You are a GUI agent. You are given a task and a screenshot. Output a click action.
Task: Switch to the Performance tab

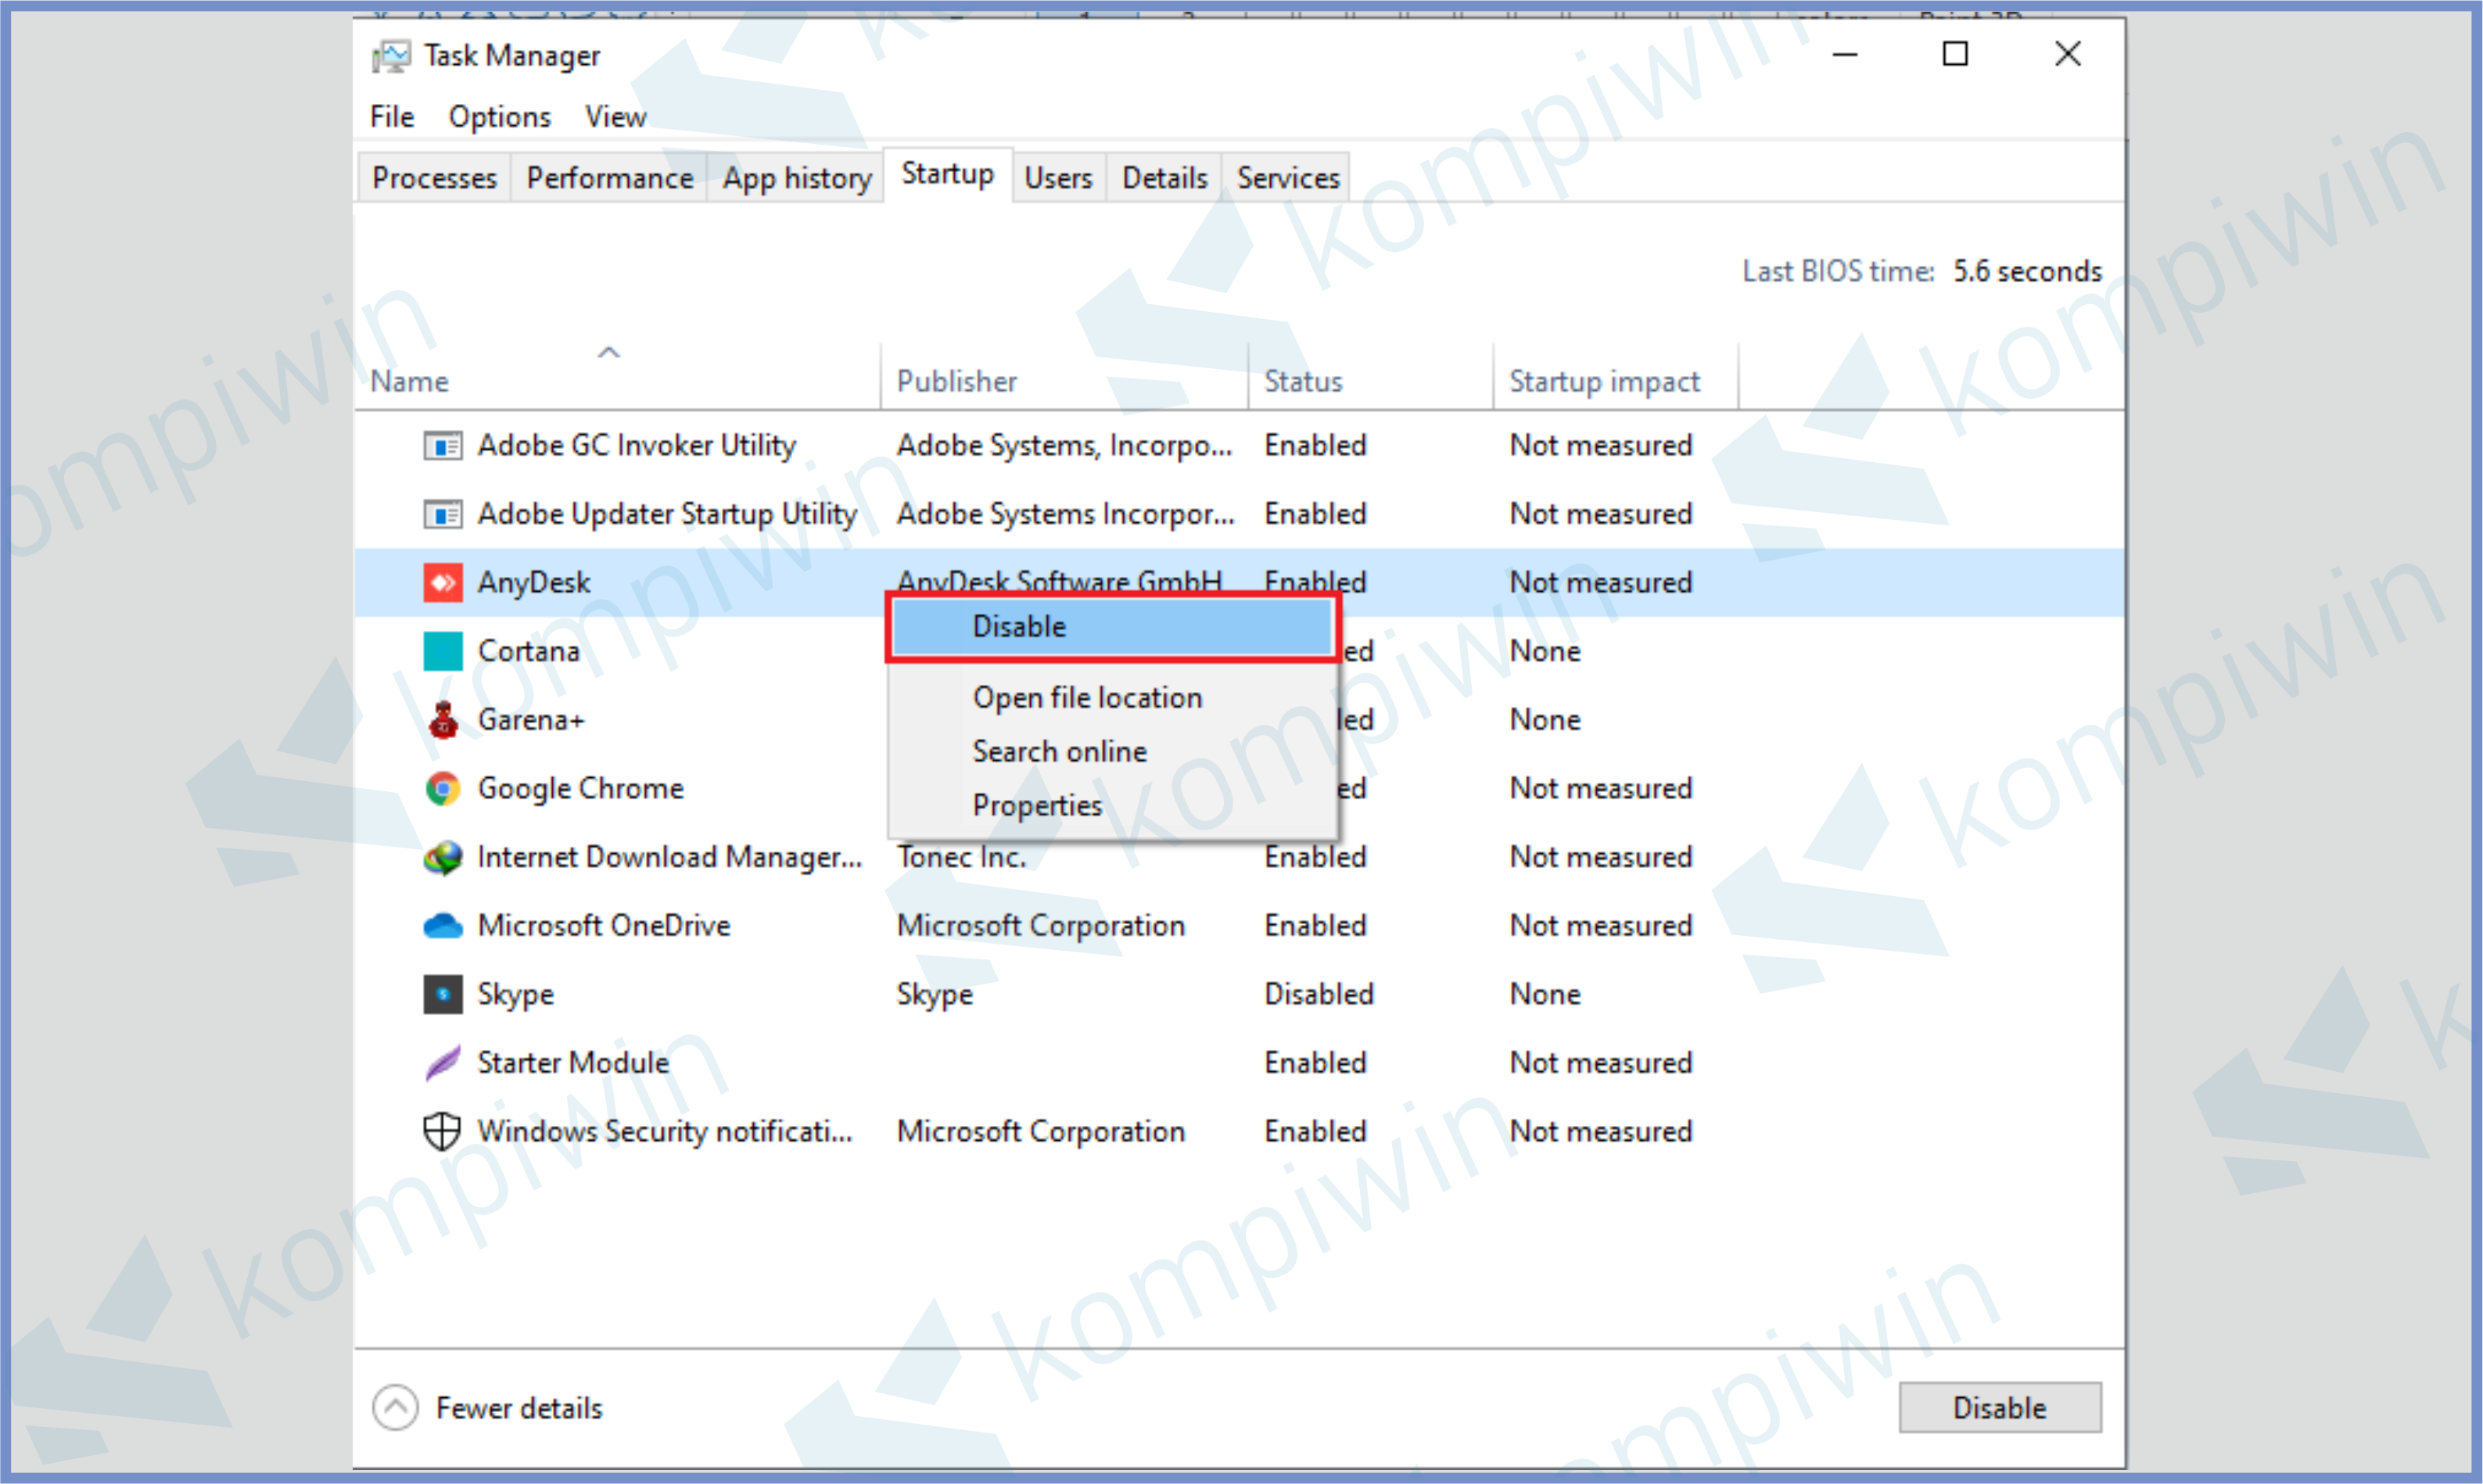pyautogui.click(x=609, y=178)
